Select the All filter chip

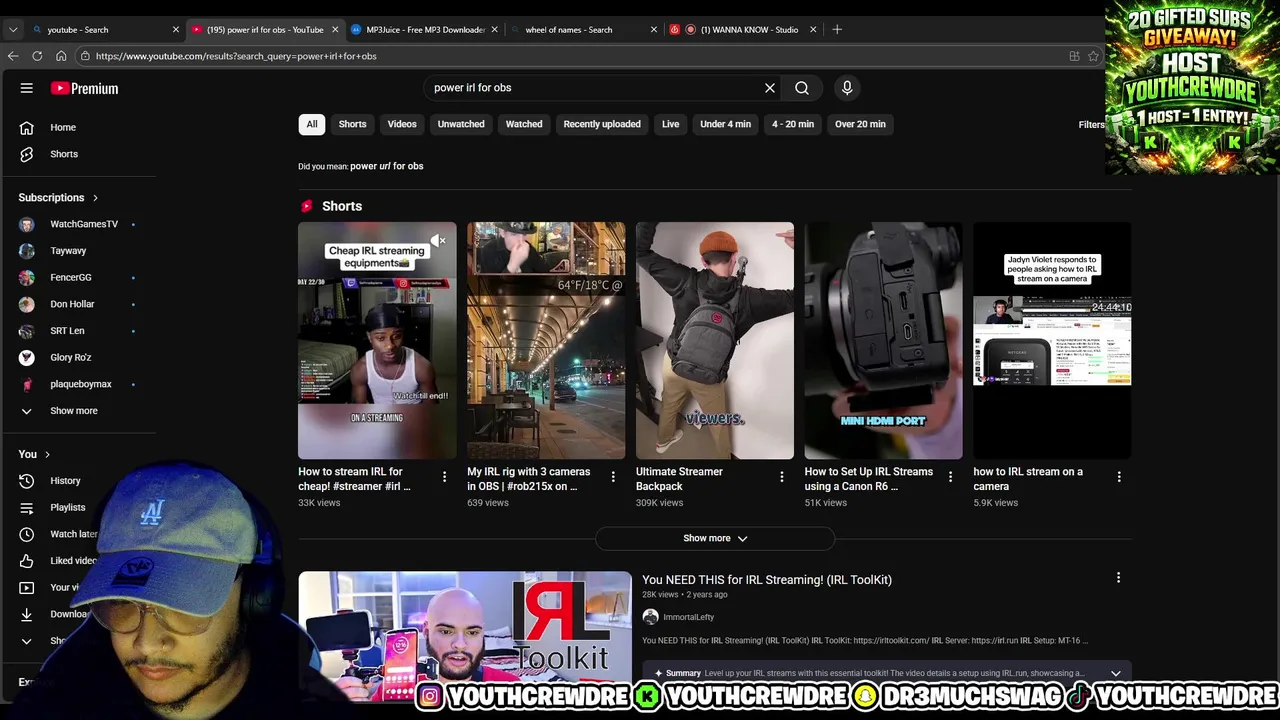point(312,124)
